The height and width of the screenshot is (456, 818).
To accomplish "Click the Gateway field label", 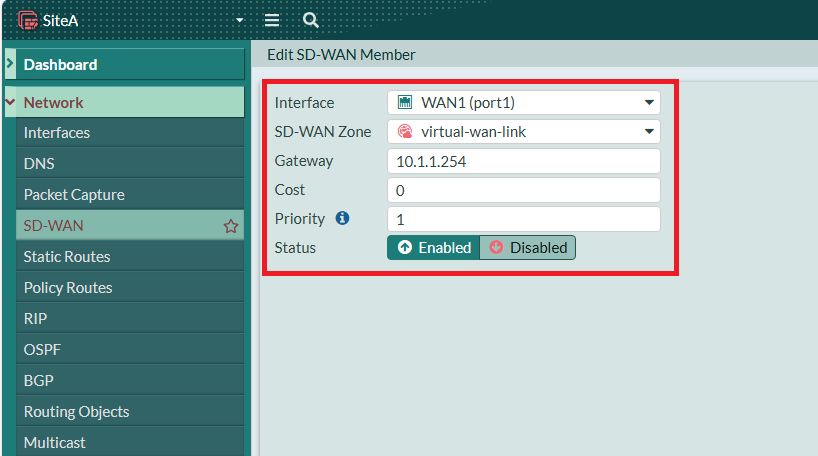I will pos(304,161).
